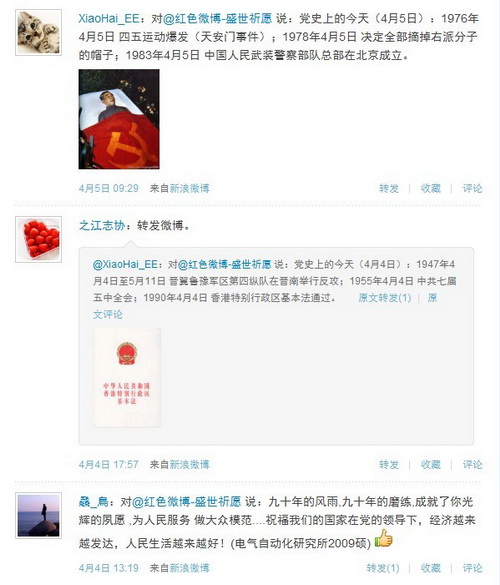Click the thumbs-up emoticon in the last post
This screenshot has height=585, width=500.
(384, 538)
